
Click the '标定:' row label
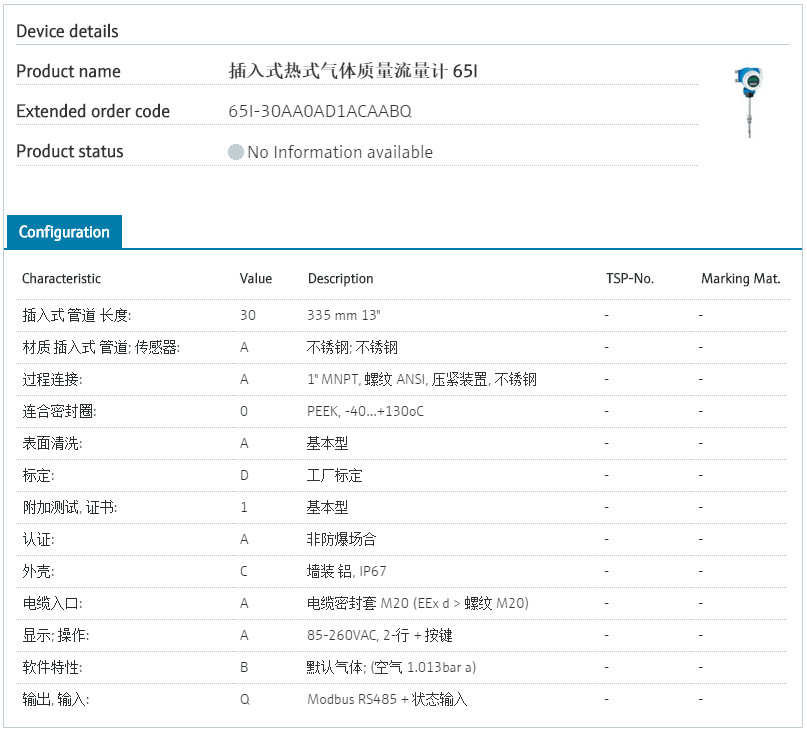[38, 475]
